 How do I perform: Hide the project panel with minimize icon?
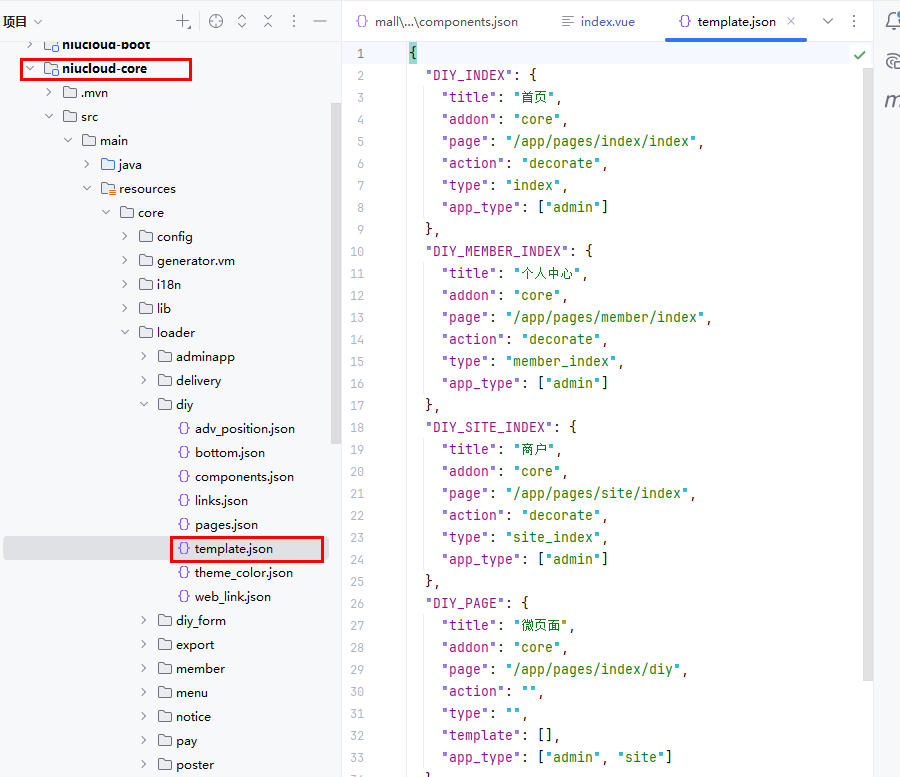tap(320, 21)
